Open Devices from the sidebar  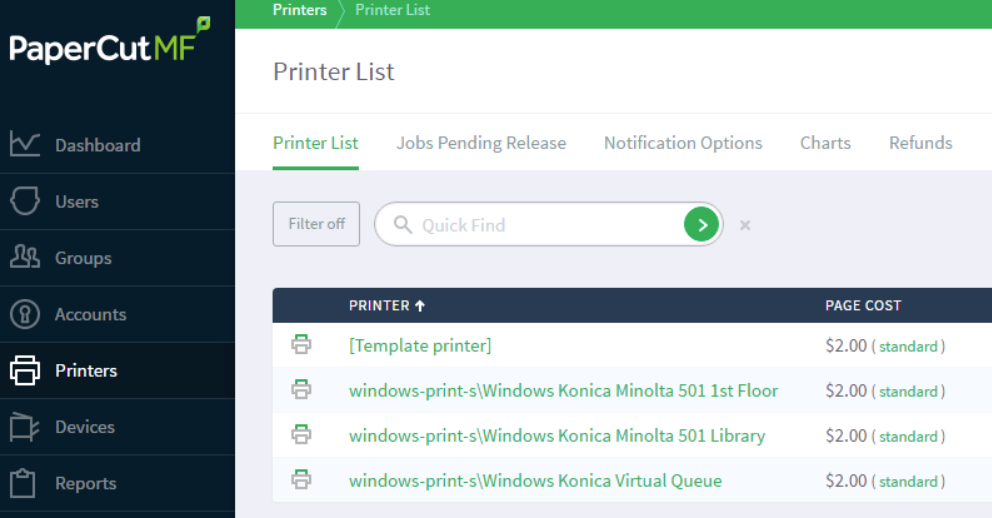[85, 427]
